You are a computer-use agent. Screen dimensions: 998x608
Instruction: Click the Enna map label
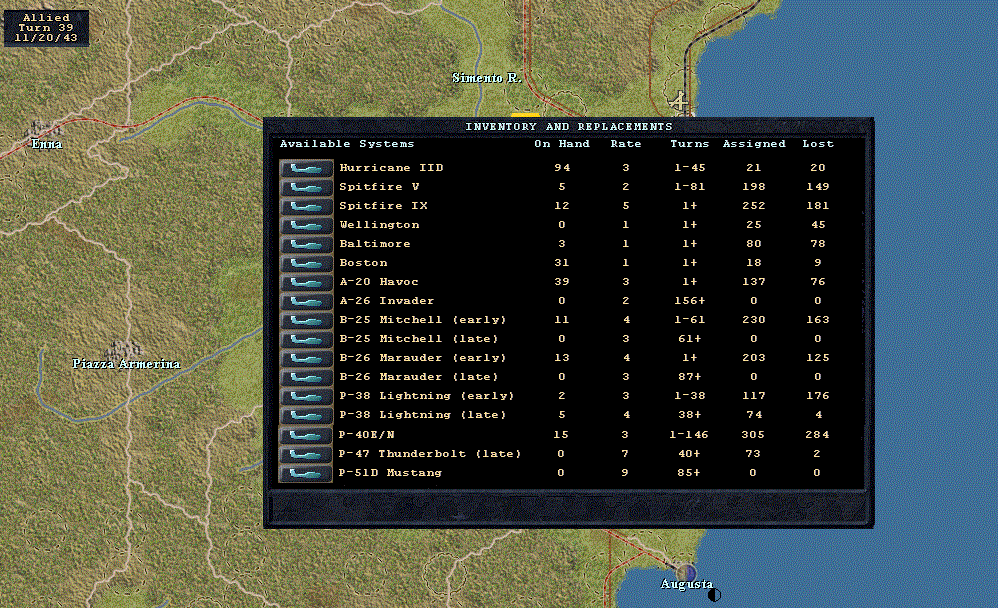(x=47, y=144)
